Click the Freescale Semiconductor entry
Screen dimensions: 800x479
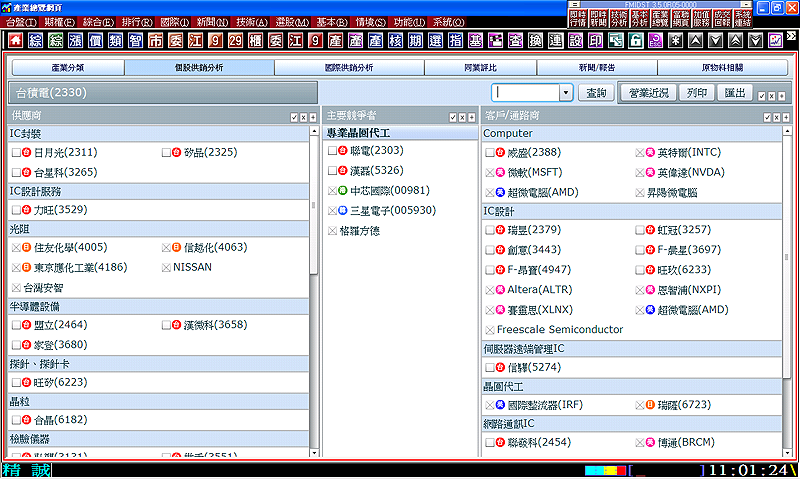click(x=560, y=330)
